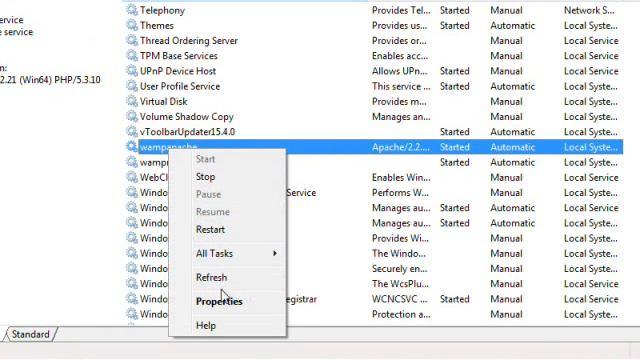Select Help in the context menu
Viewport: 640px width, 360px height.
pyautogui.click(x=206, y=326)
